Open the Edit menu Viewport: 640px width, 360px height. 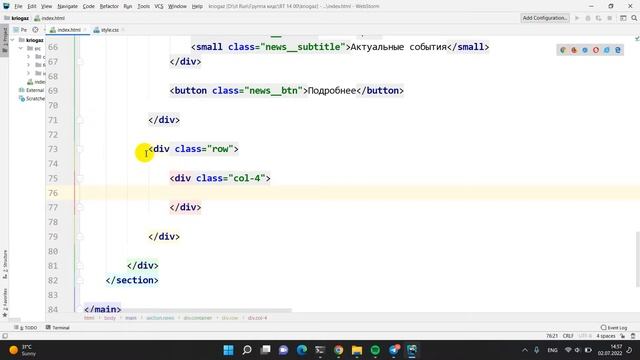point(32,6)
